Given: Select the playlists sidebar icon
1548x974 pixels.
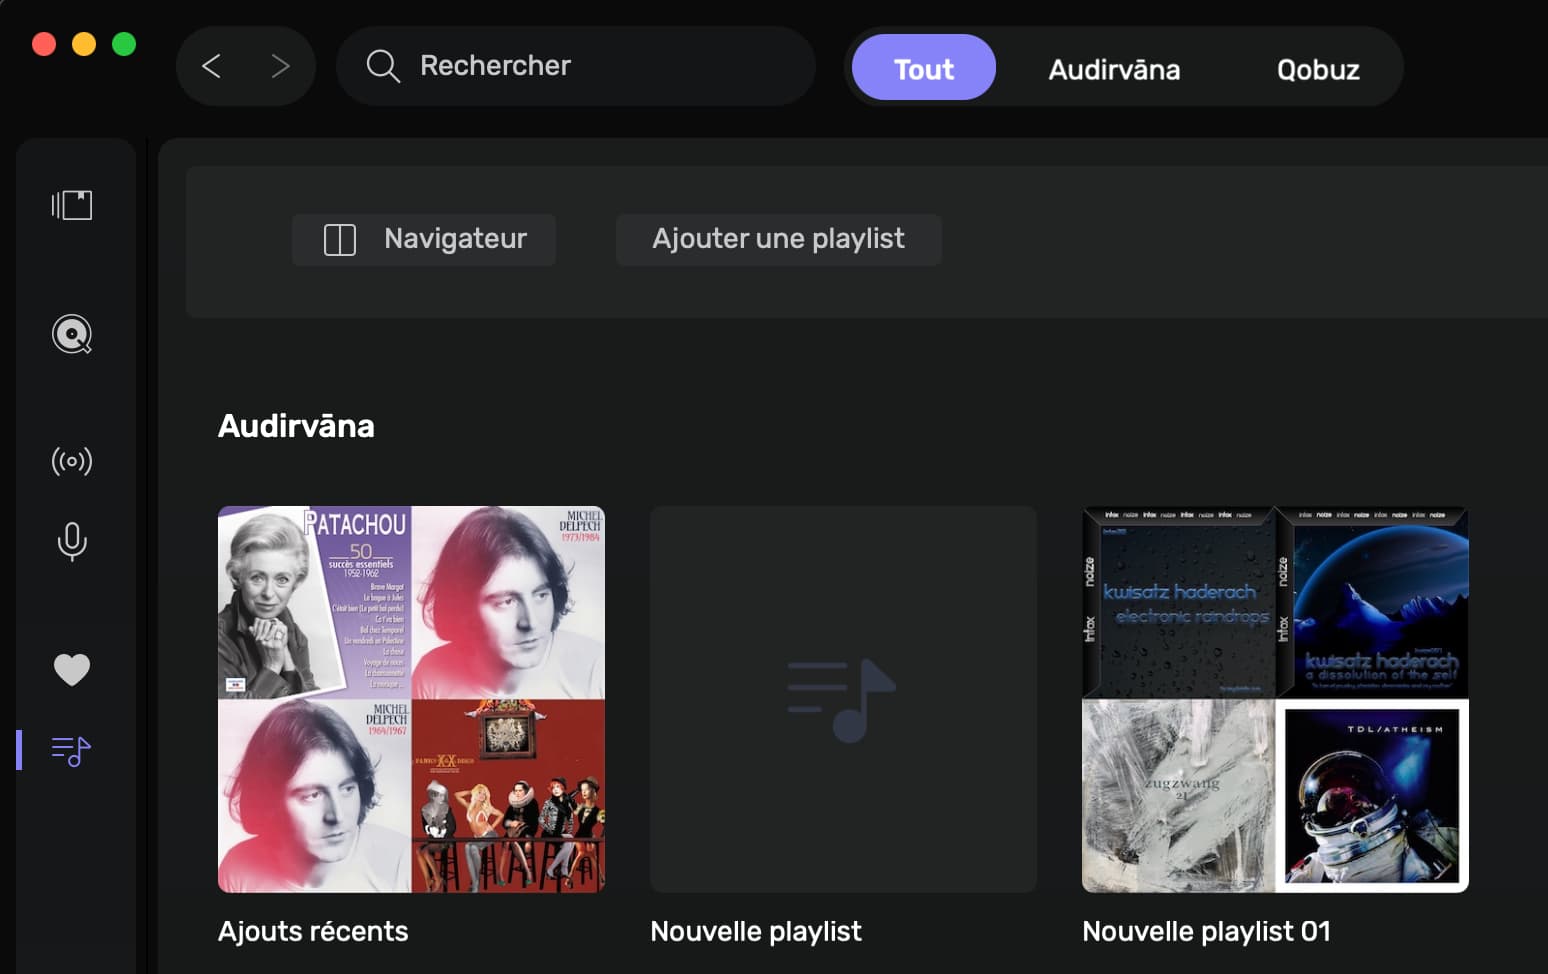Looking at the screenshot, I should 72,750.
